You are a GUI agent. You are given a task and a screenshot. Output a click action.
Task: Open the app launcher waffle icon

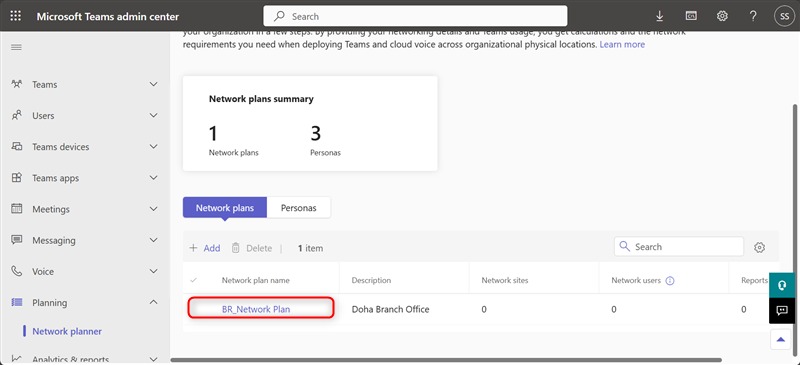pyautogui.click(x=16, y=16)
